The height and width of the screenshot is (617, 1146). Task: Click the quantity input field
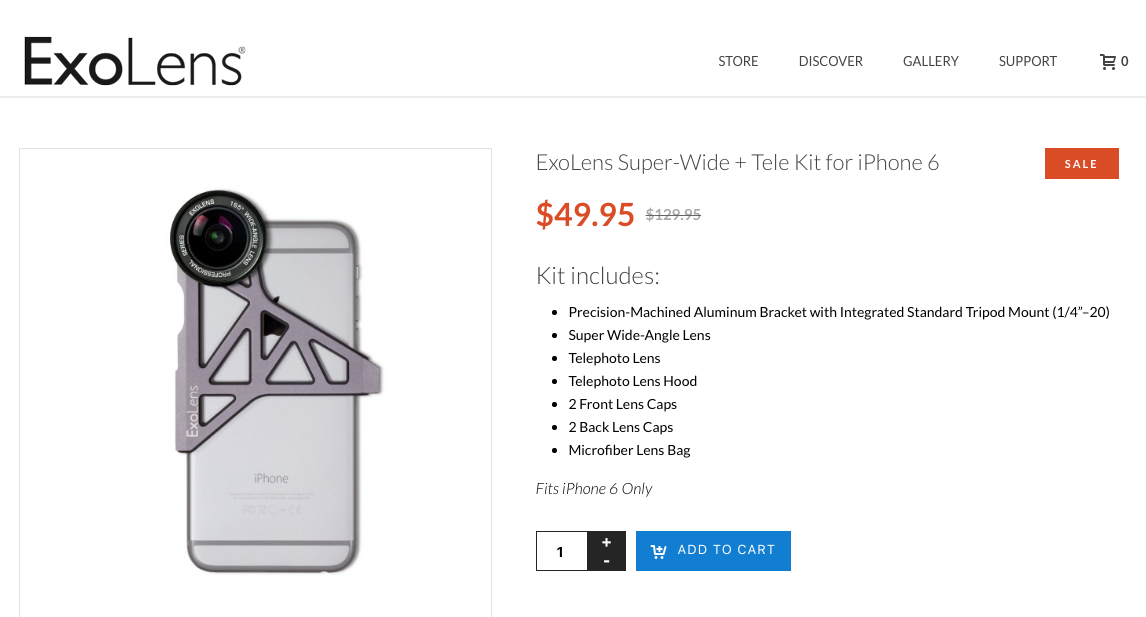(x=561, y=551)
